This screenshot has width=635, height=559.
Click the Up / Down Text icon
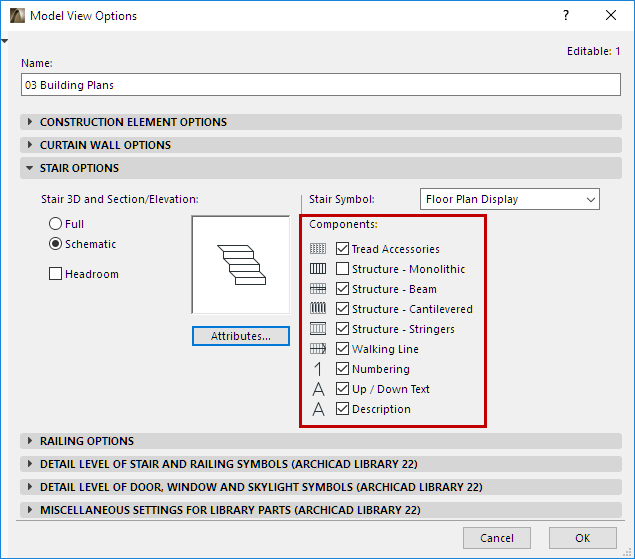point(318,389)
